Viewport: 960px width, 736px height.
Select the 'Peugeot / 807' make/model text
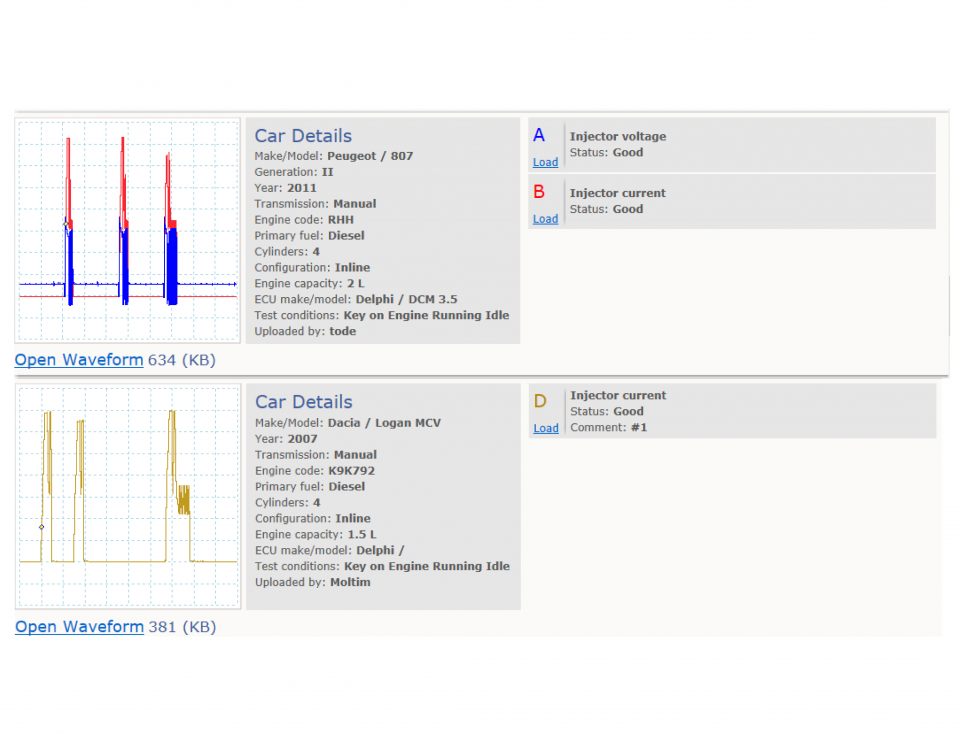click(x=370, y=156)
